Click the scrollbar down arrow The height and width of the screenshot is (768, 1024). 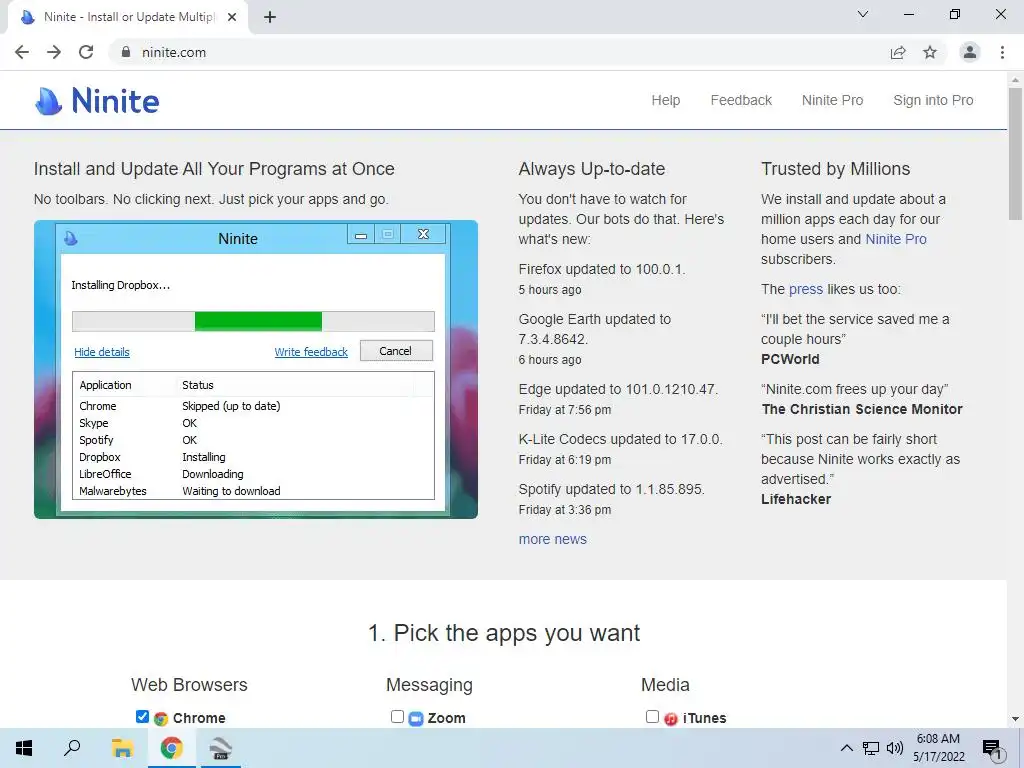tap(1015, 719)
